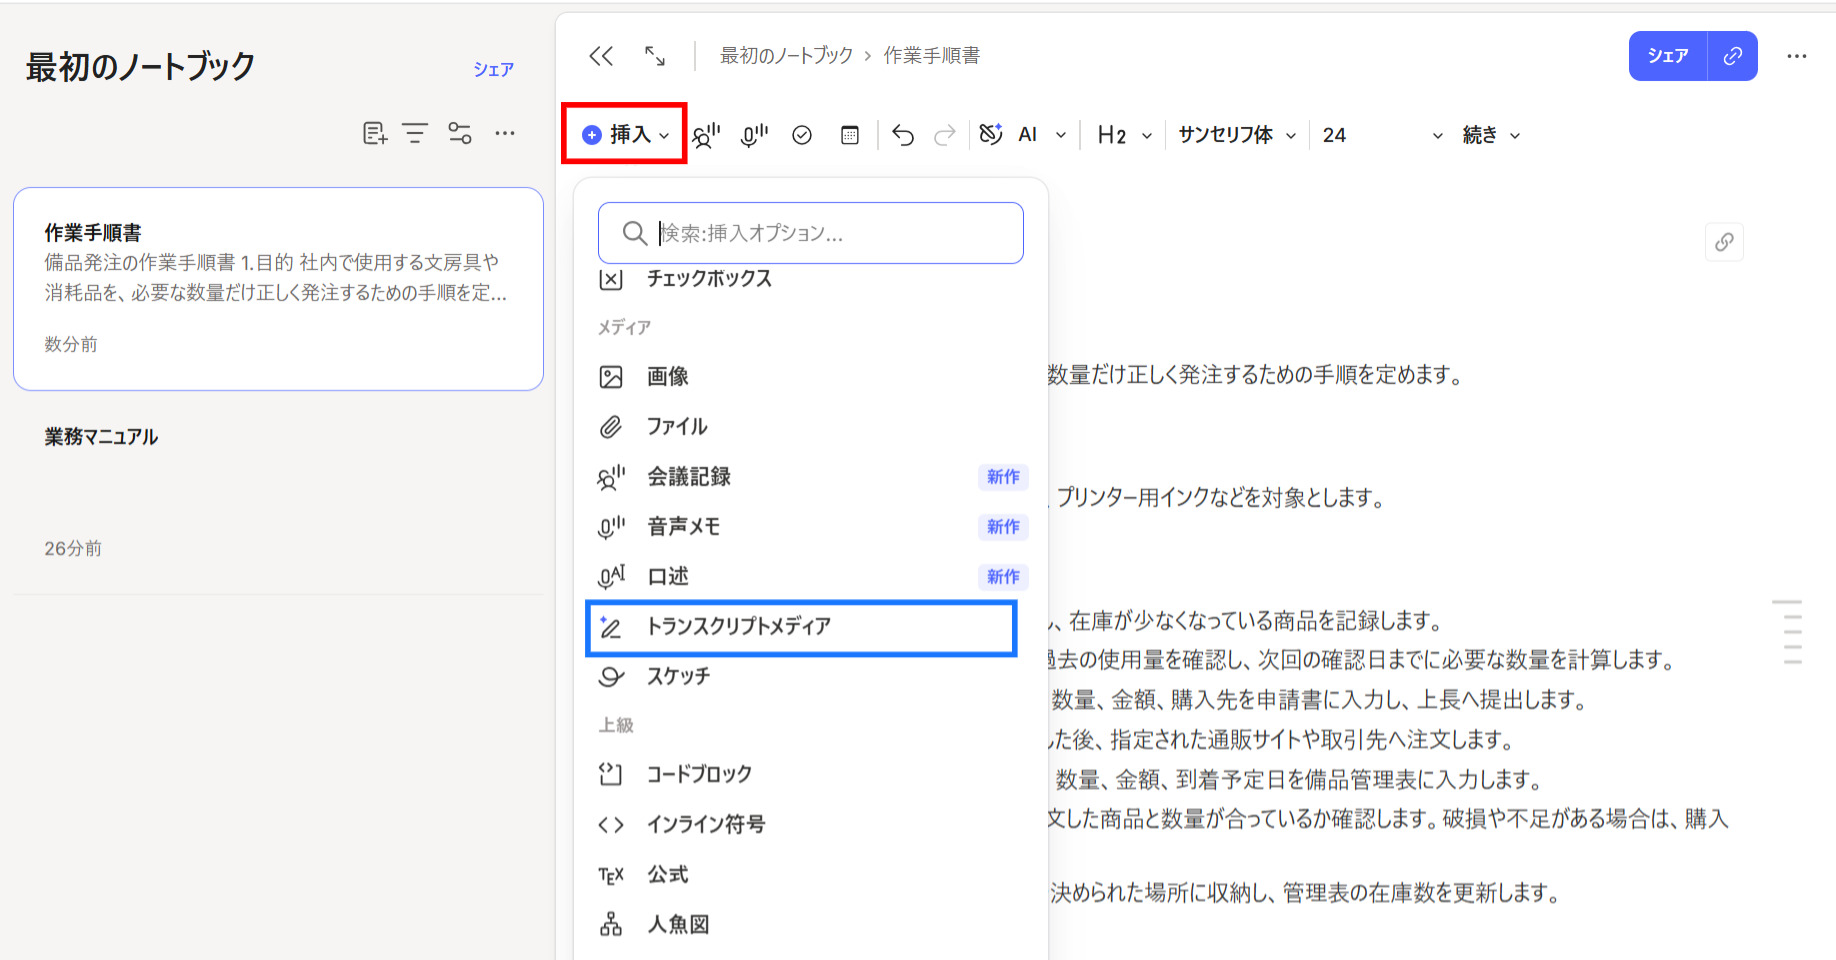This screenshot has width=1836, height=960.
Task: Click the link icon at the note's right edge
Action: (x=1724, y=242)
